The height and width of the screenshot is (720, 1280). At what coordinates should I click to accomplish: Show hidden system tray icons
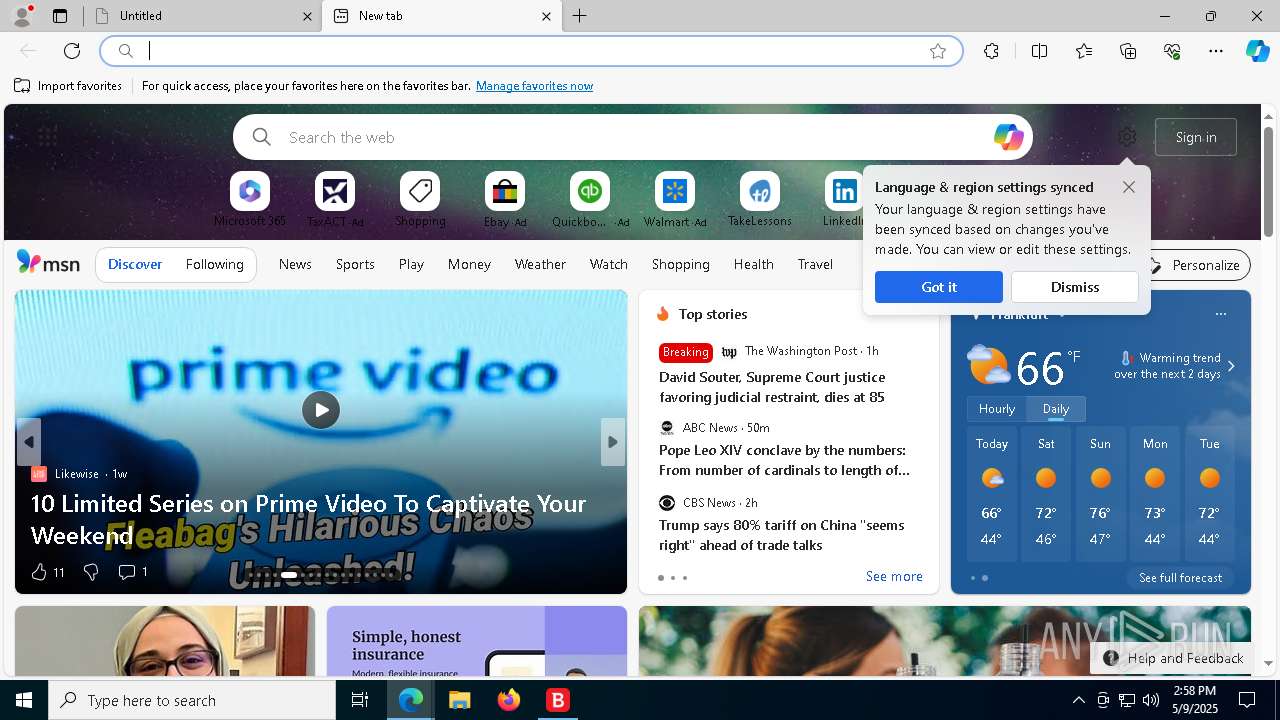coord(1078,700)
